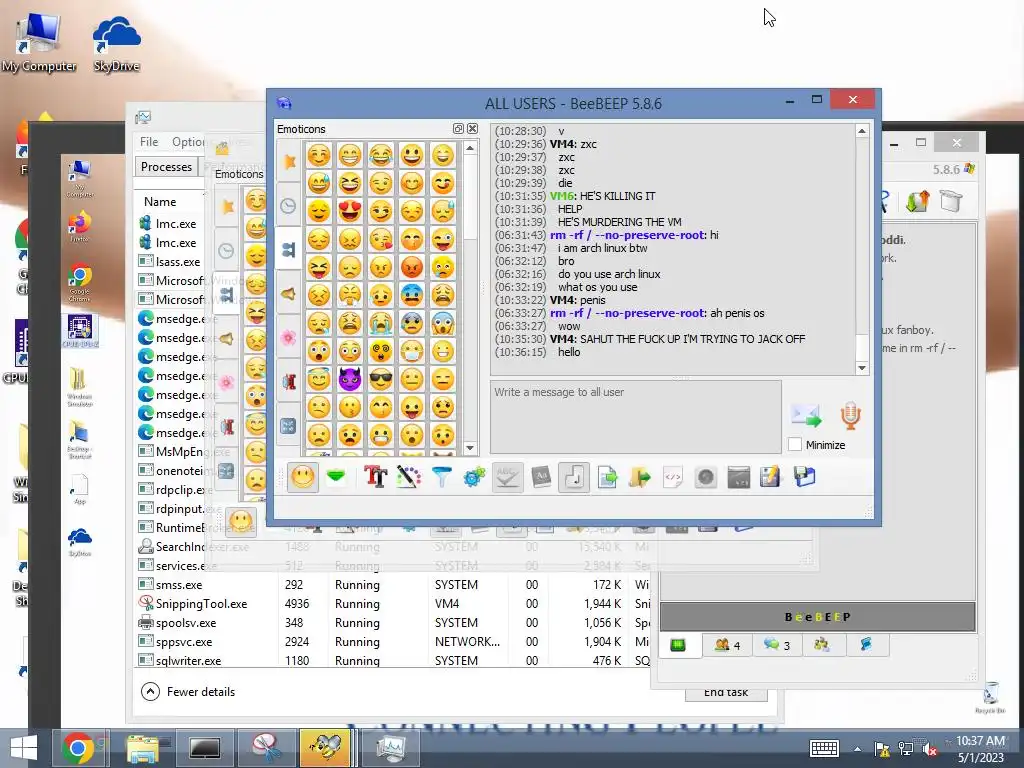Insert the sunglasses emoji
1024x768 pixels.
pyautogui.click(x=381, y=379)
